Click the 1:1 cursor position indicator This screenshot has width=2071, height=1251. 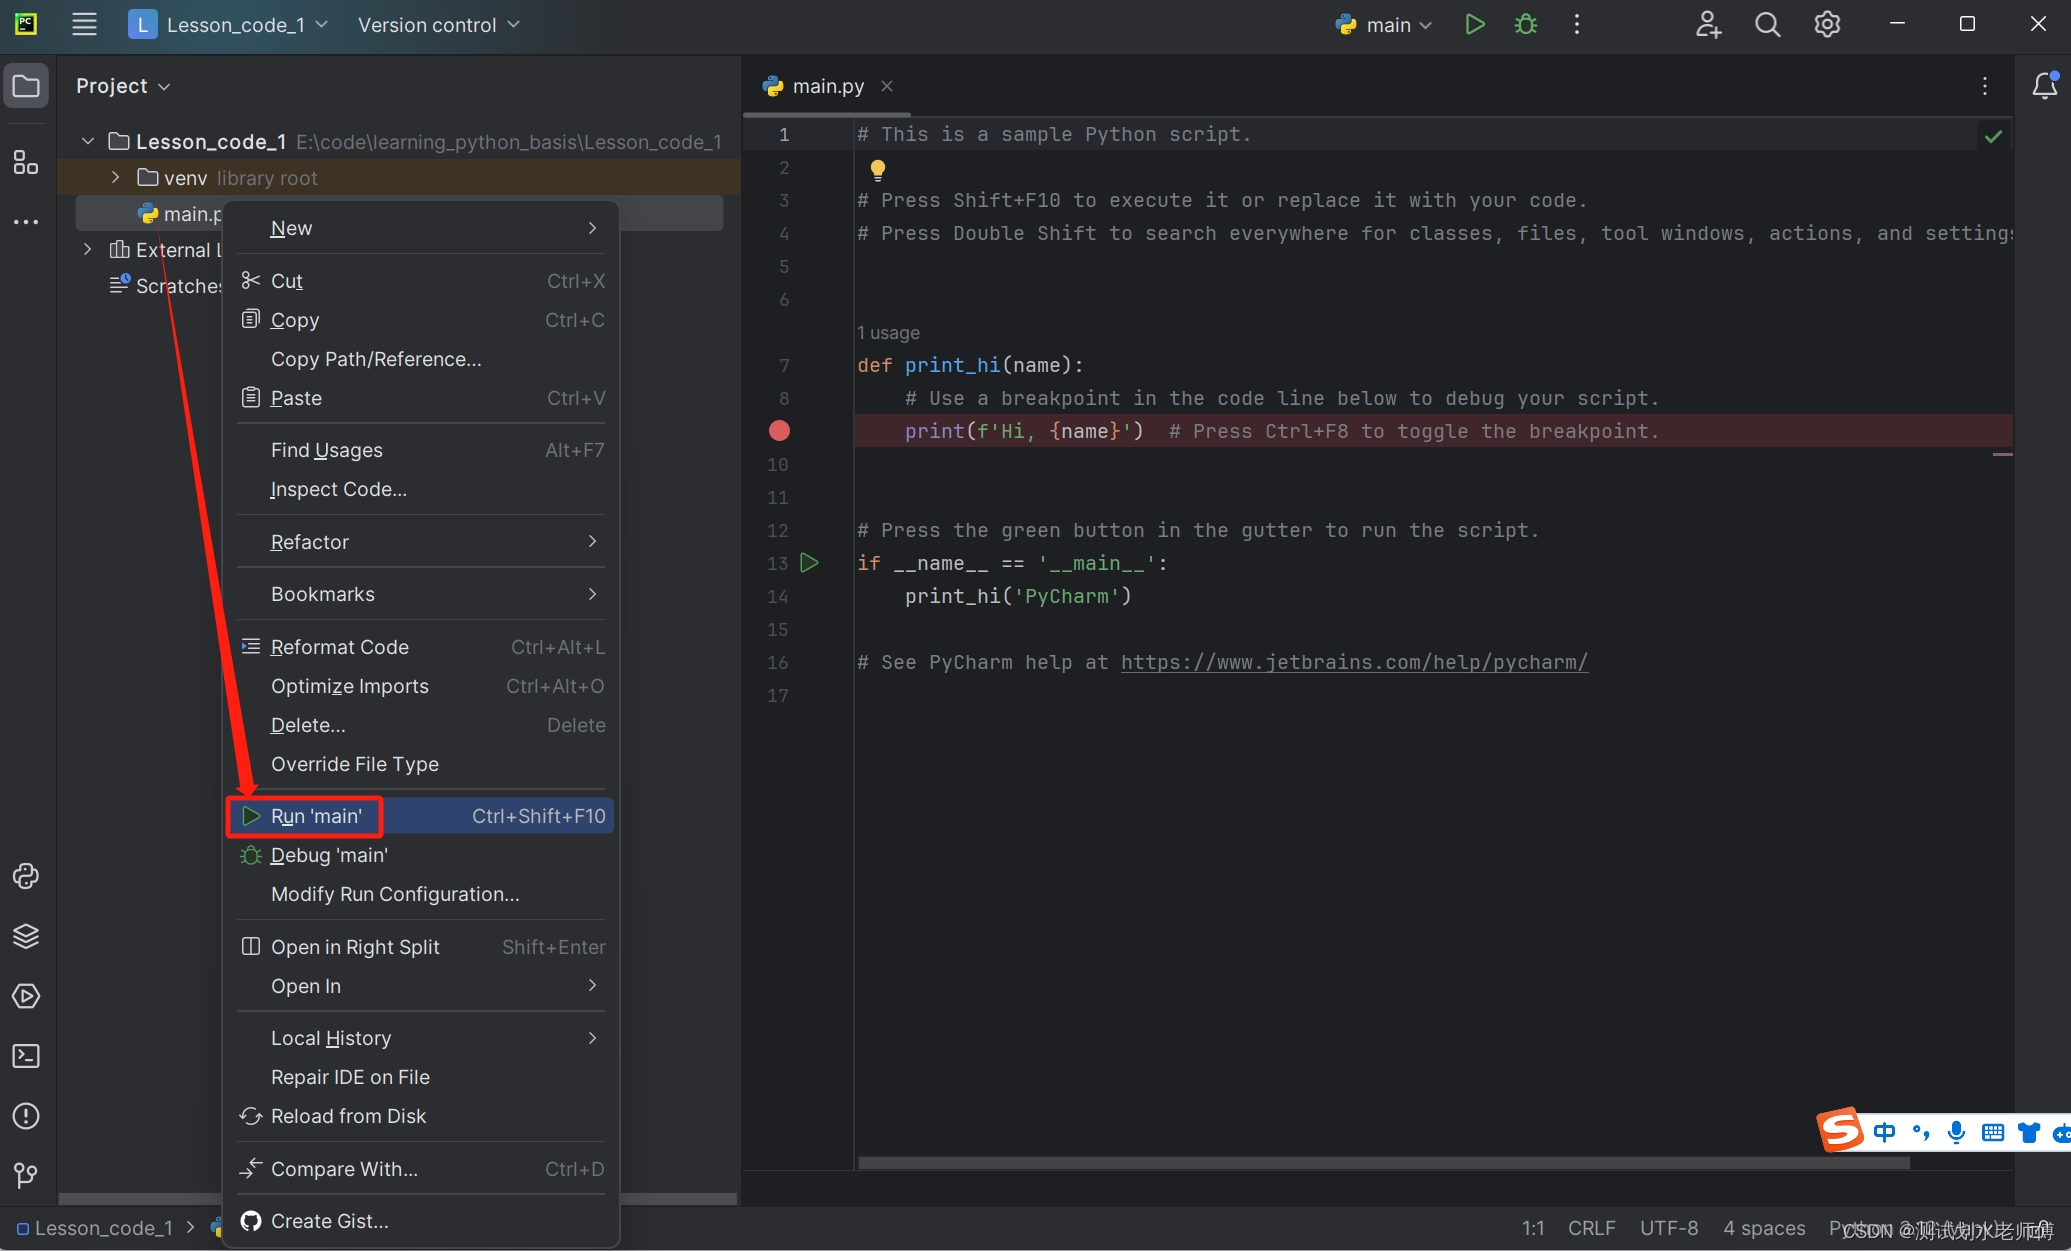[1533, 1228]
